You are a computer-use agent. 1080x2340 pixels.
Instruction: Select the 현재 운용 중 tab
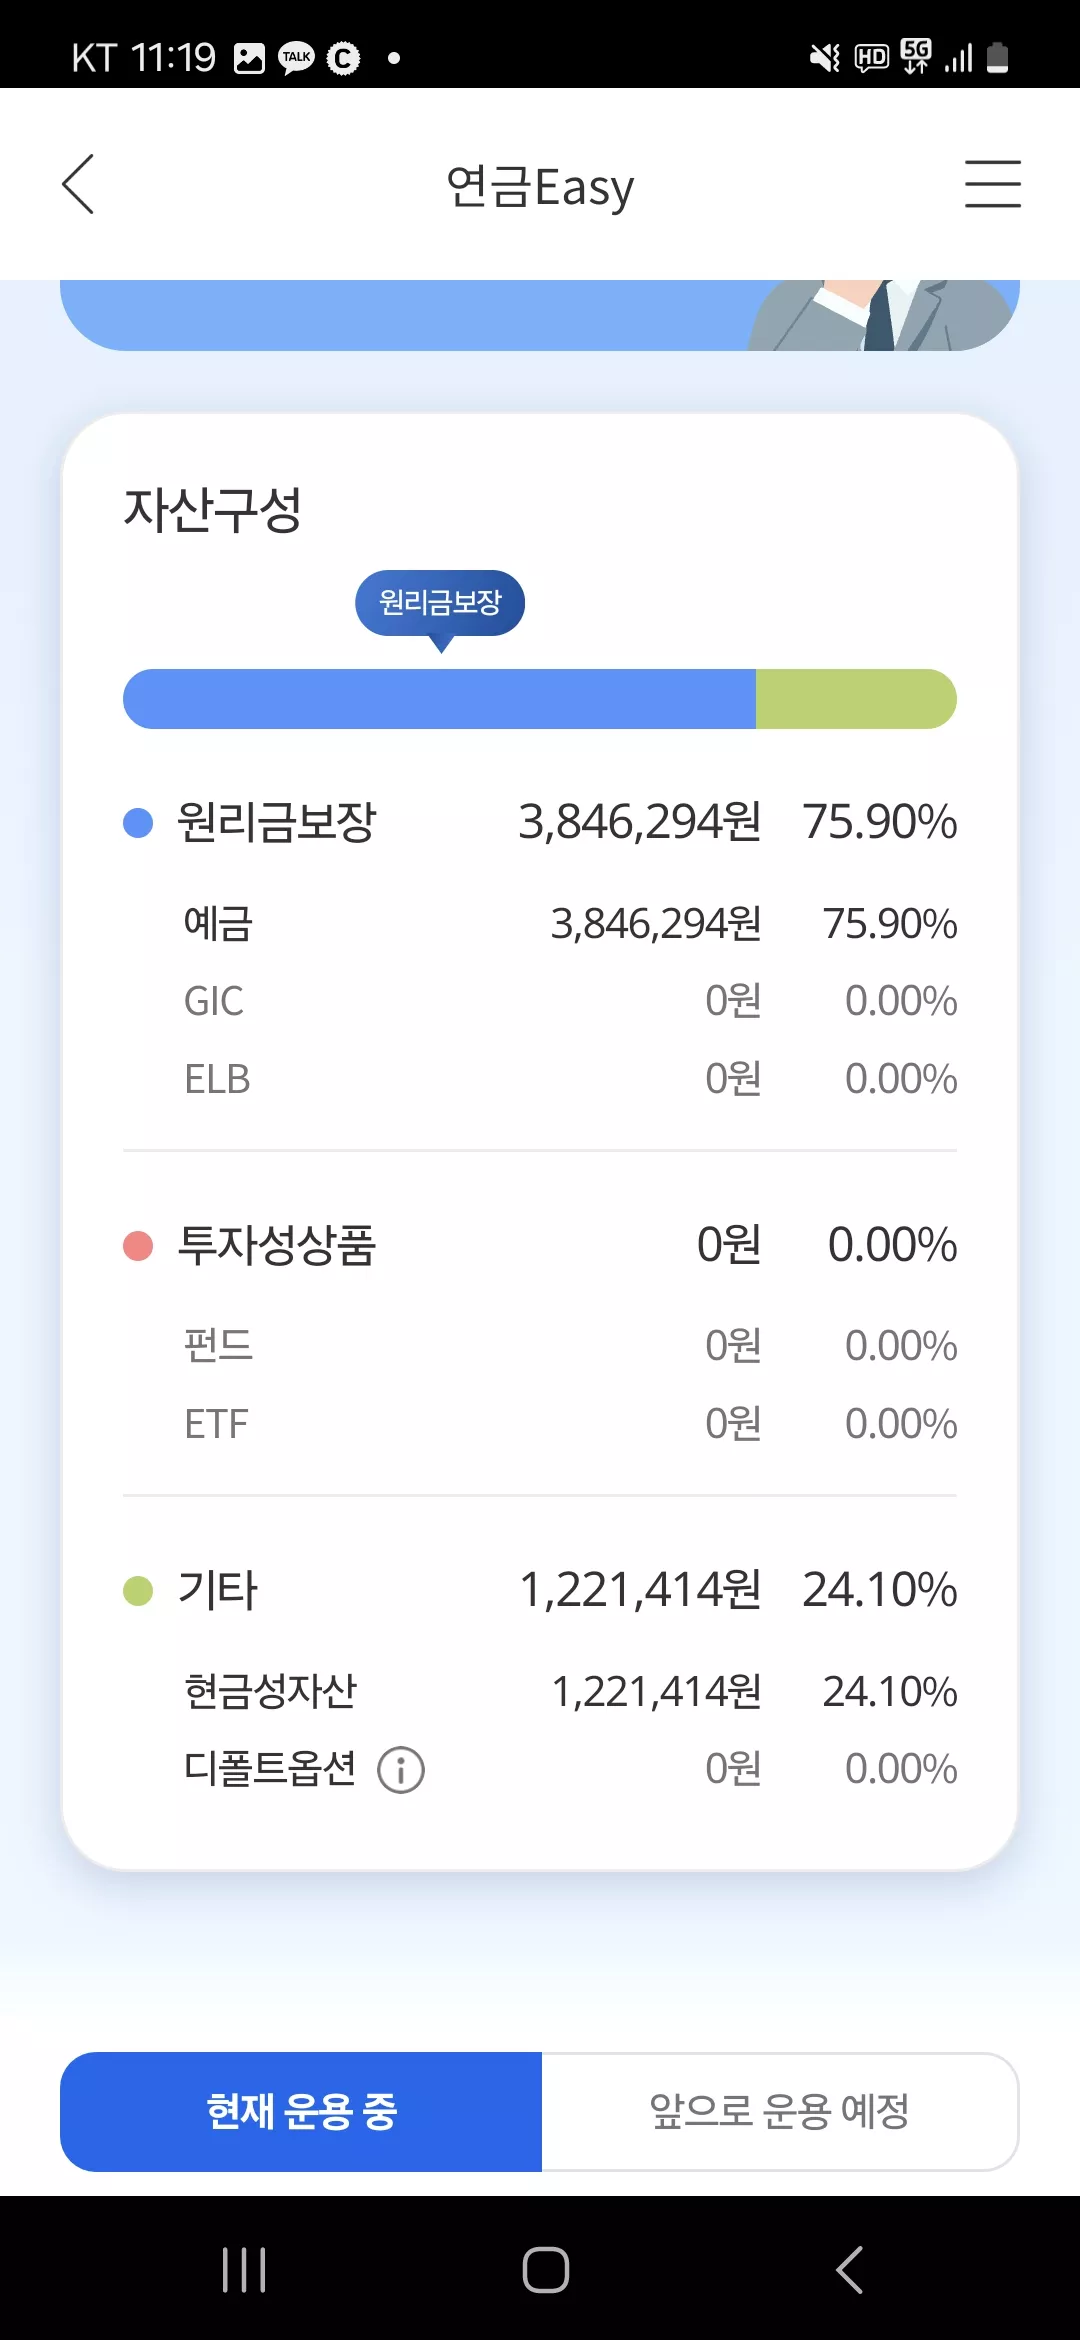(301, 2111)
